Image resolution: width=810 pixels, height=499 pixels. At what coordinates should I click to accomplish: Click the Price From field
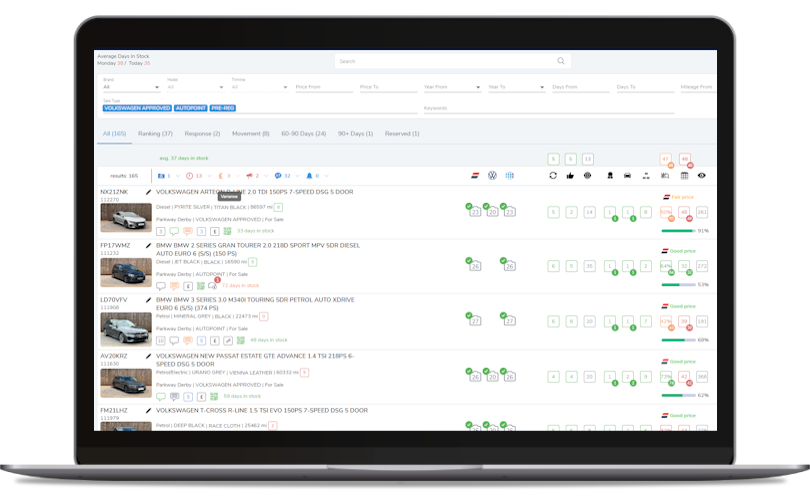(x=324, y=87)
